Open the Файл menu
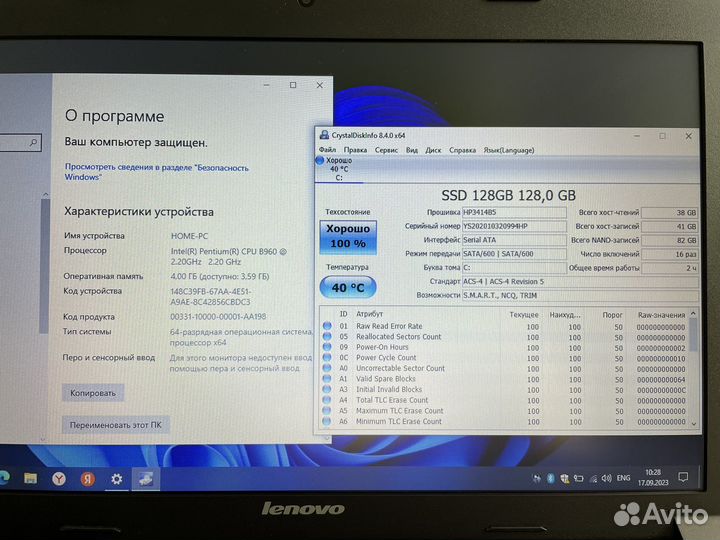The height and width of the screenshot is (540, 720). coord(327,150)
